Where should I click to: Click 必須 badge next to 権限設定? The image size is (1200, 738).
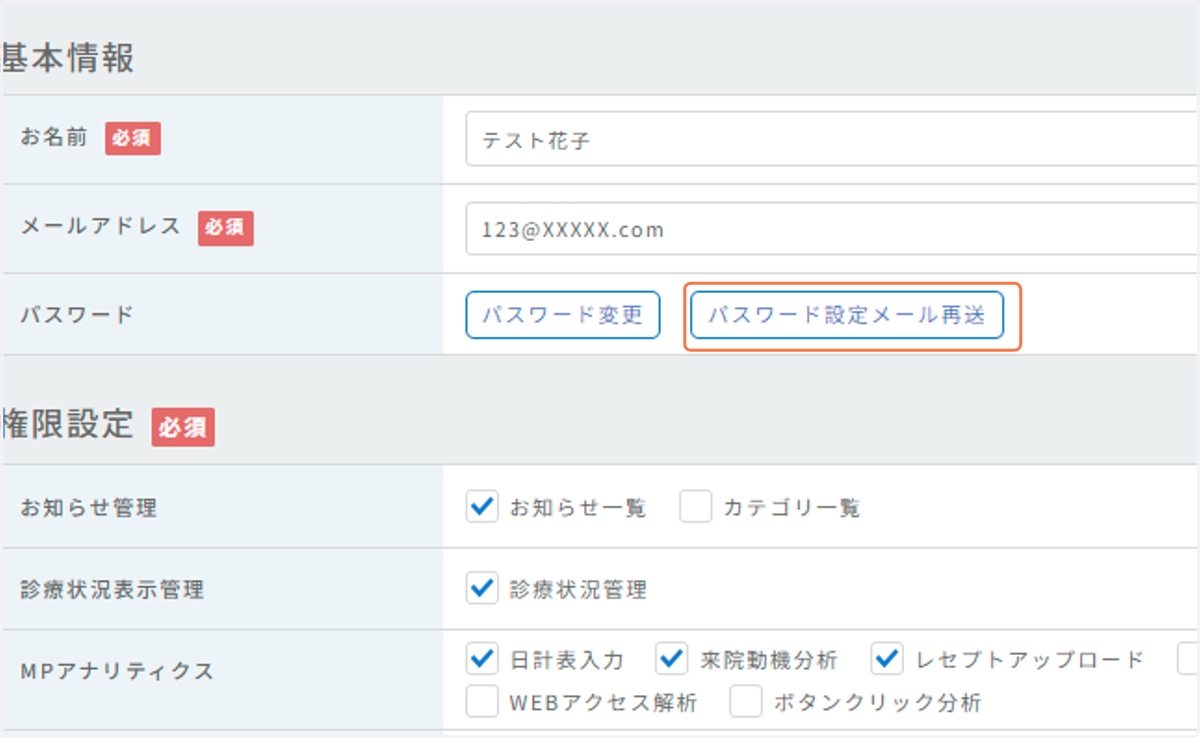click(183, 427)
